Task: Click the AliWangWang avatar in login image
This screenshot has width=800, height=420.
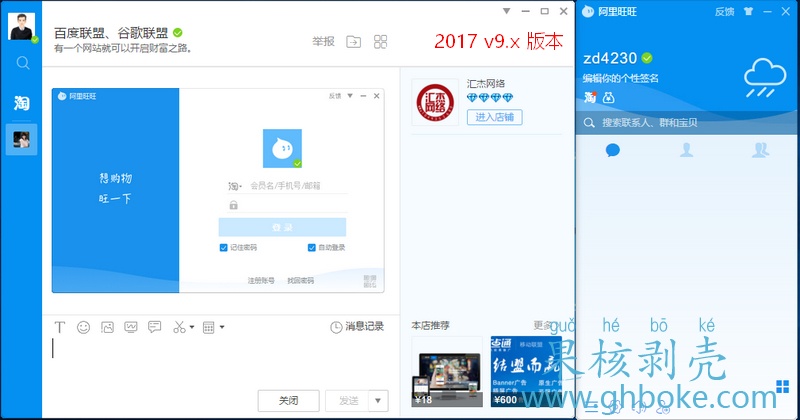Action: tap(282, 149)
